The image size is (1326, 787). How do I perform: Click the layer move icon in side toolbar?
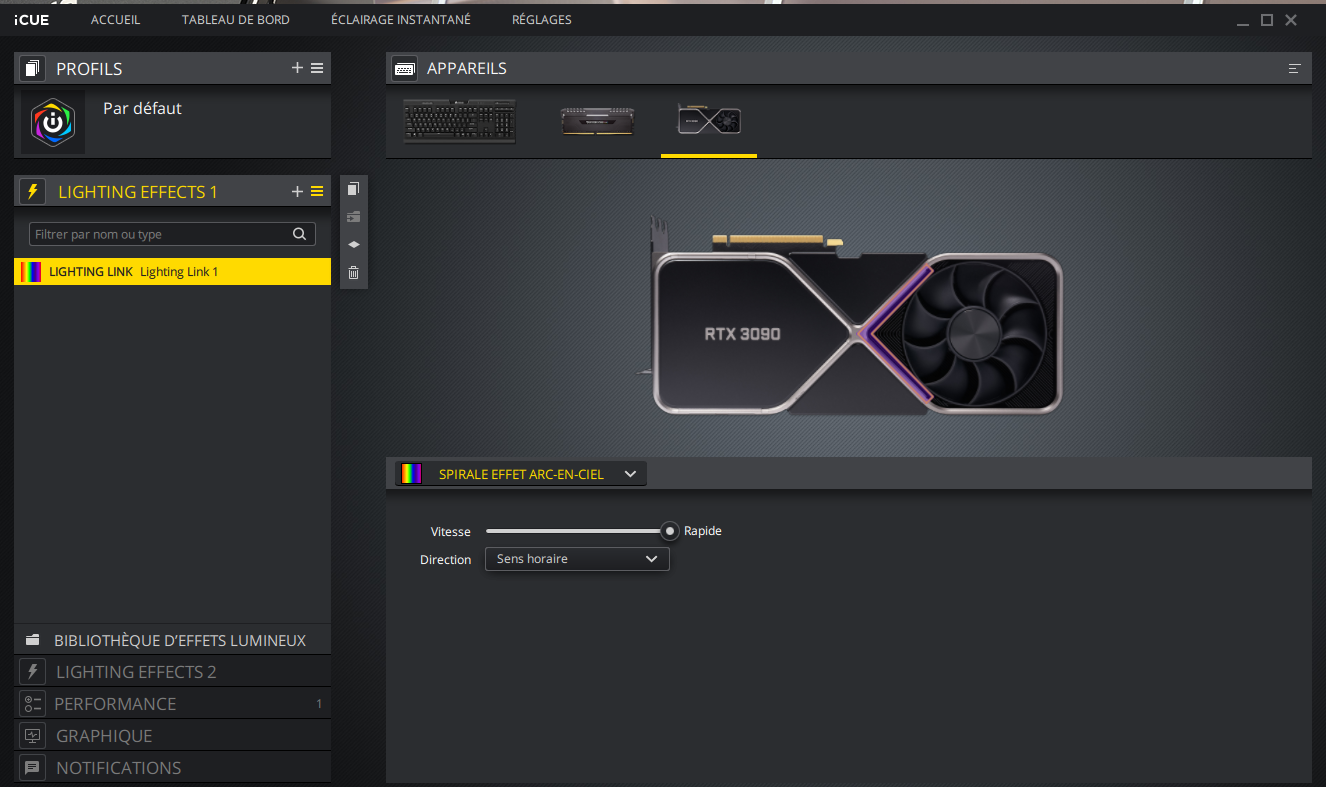pyautogui.click(x=353, y=216)
